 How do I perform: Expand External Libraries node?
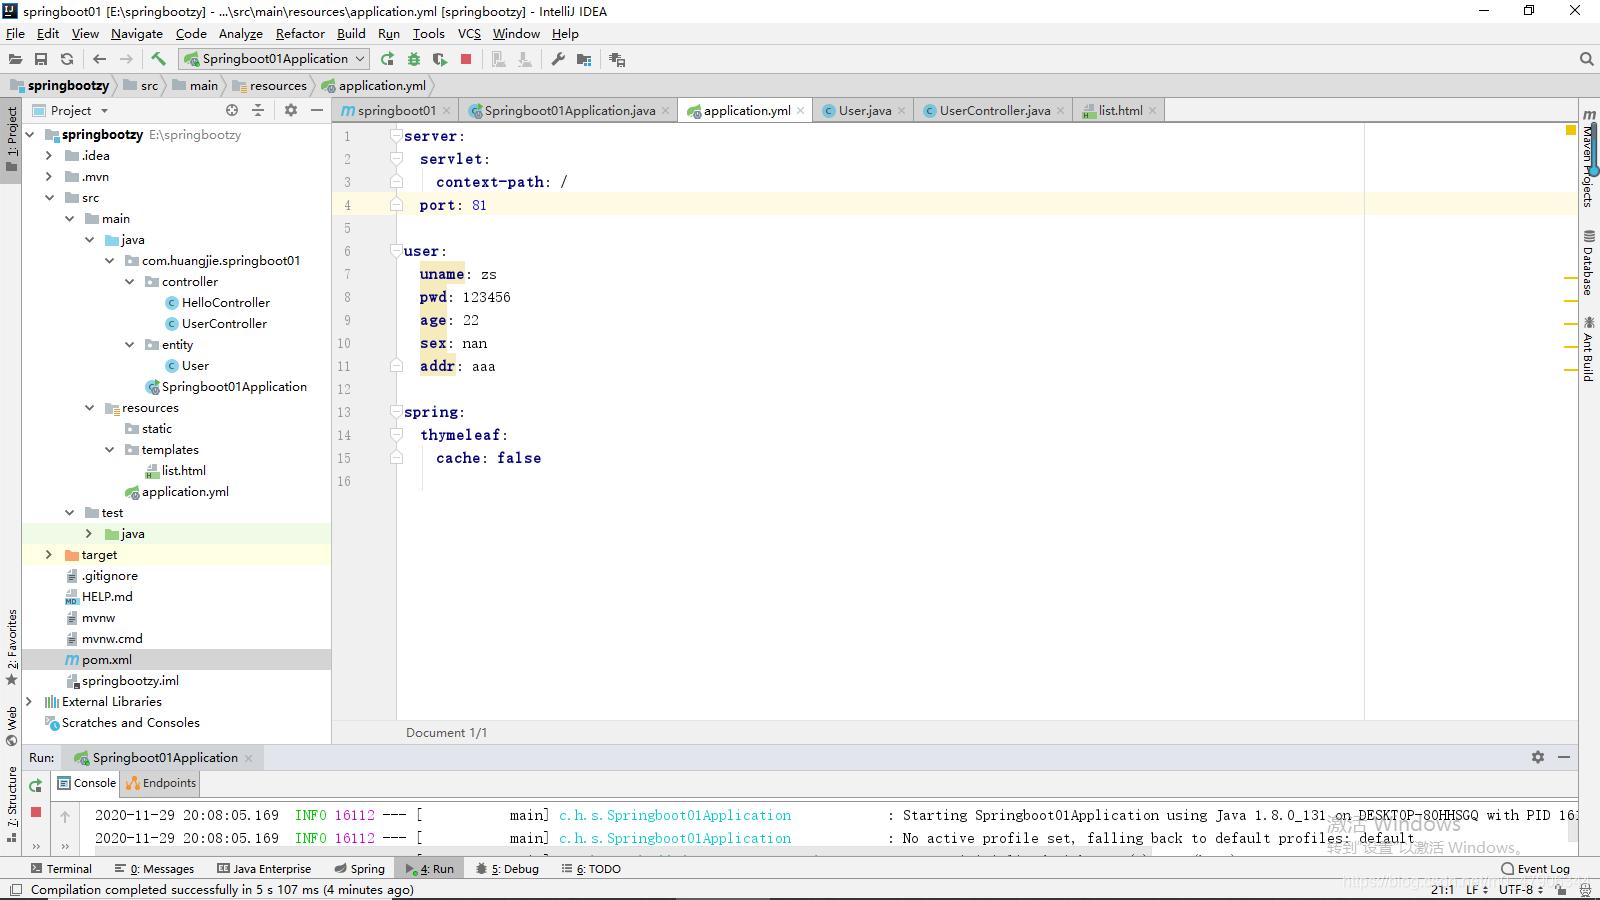pyautogui.click(x=29, y=702)
